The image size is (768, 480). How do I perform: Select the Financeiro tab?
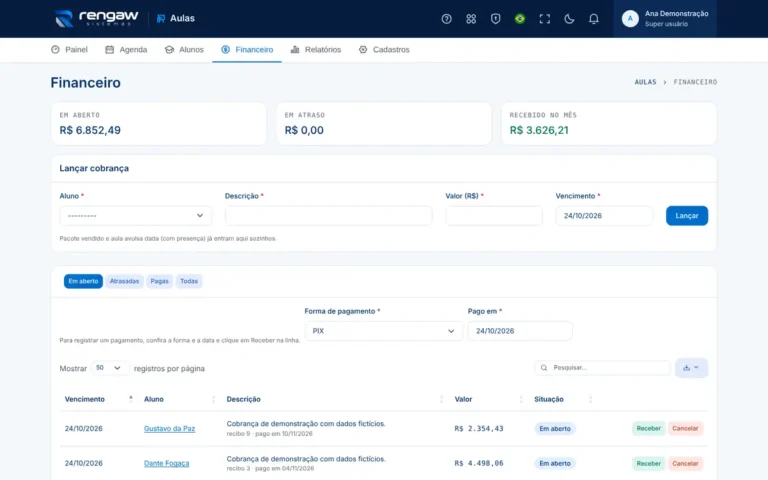tap(247, 49)
